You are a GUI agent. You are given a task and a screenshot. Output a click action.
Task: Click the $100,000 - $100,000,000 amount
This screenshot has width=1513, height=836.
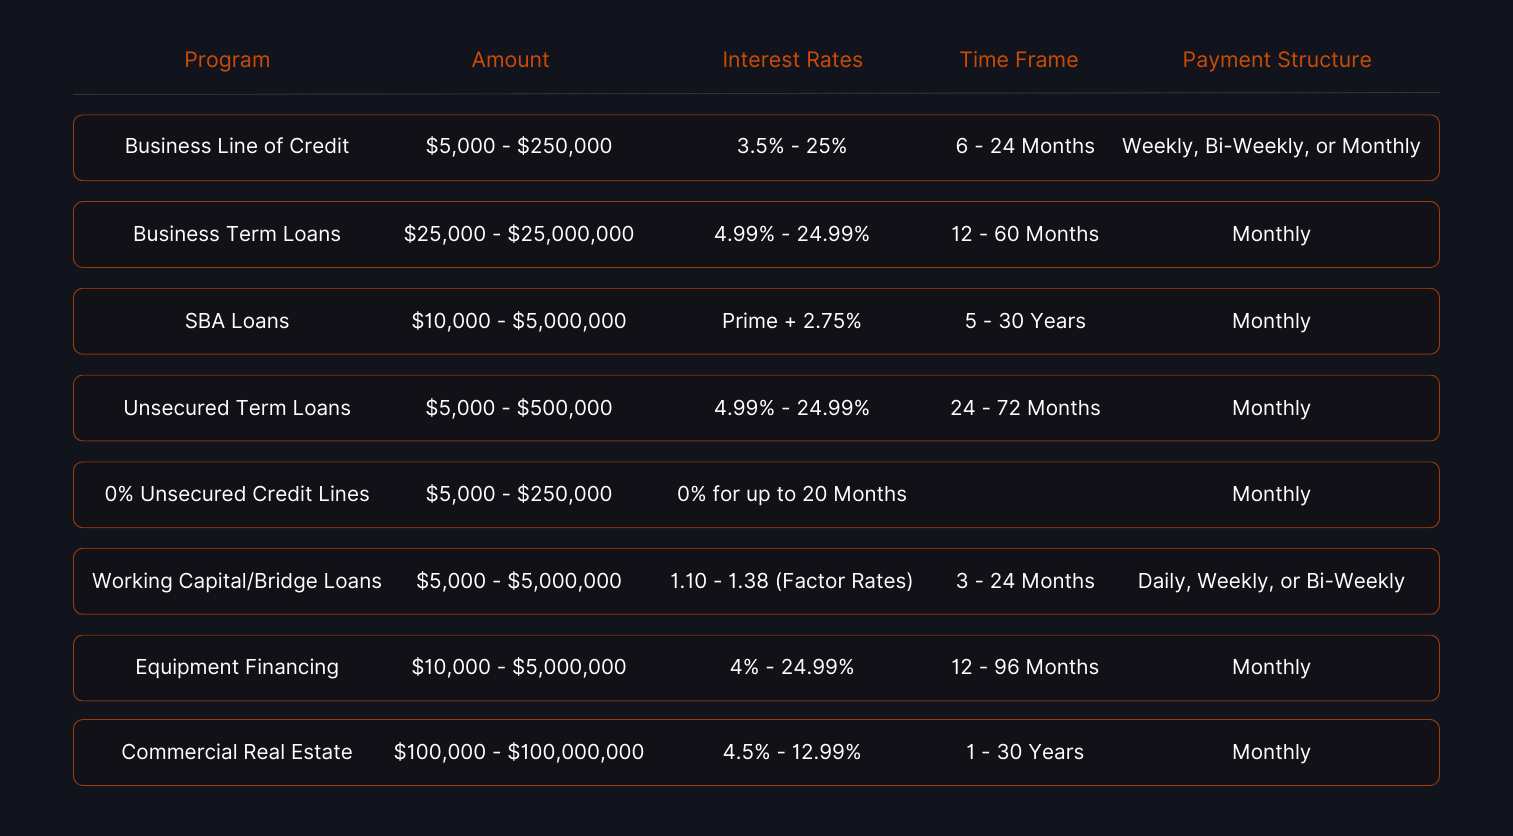pos(518,752)
